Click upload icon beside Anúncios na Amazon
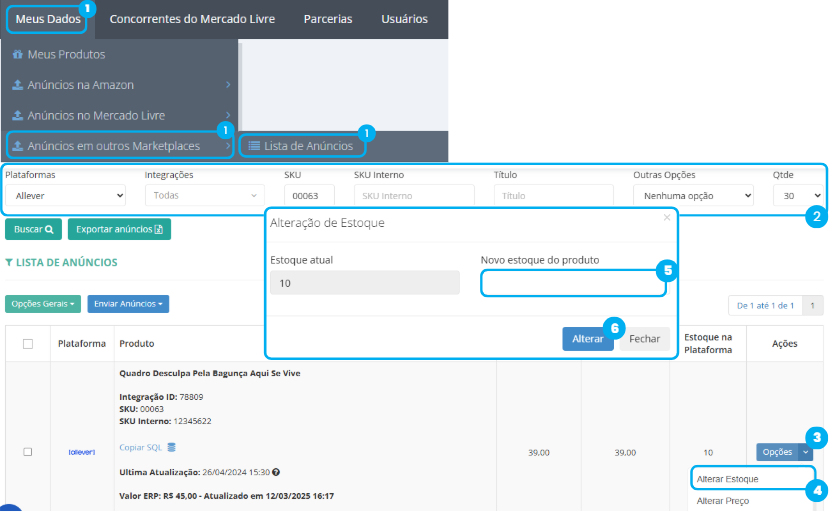Image resolution: width=836 pixels, height=512 pixels. (18, 85)
